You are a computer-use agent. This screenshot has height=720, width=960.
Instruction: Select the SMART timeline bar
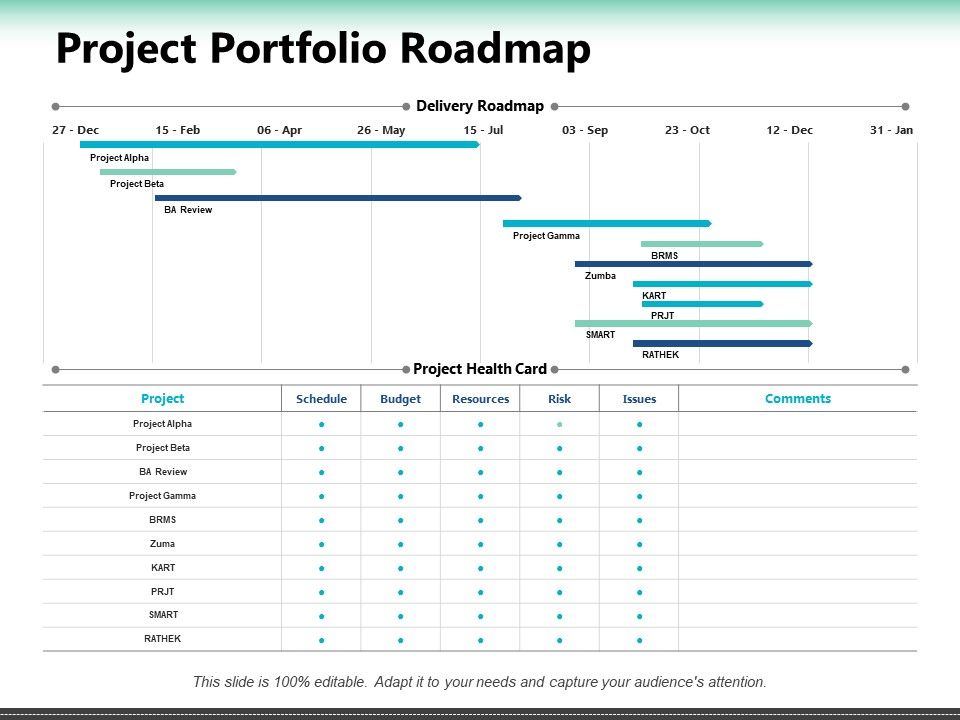(x=694, y=323)
